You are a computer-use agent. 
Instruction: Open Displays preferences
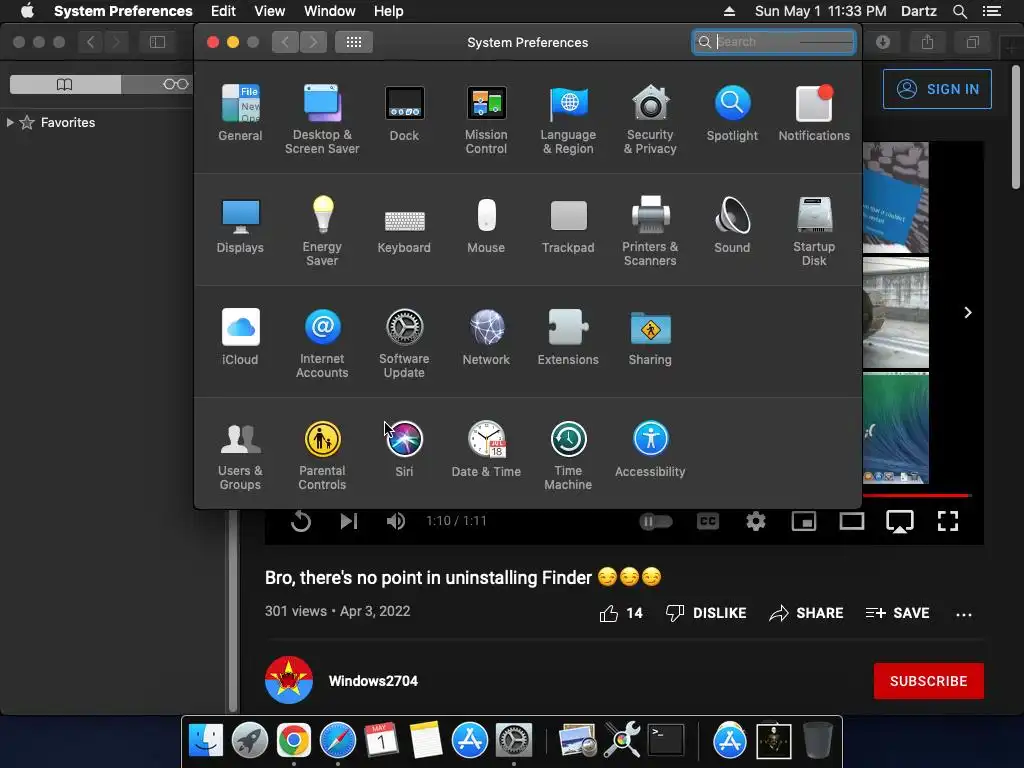coord(240,225)
